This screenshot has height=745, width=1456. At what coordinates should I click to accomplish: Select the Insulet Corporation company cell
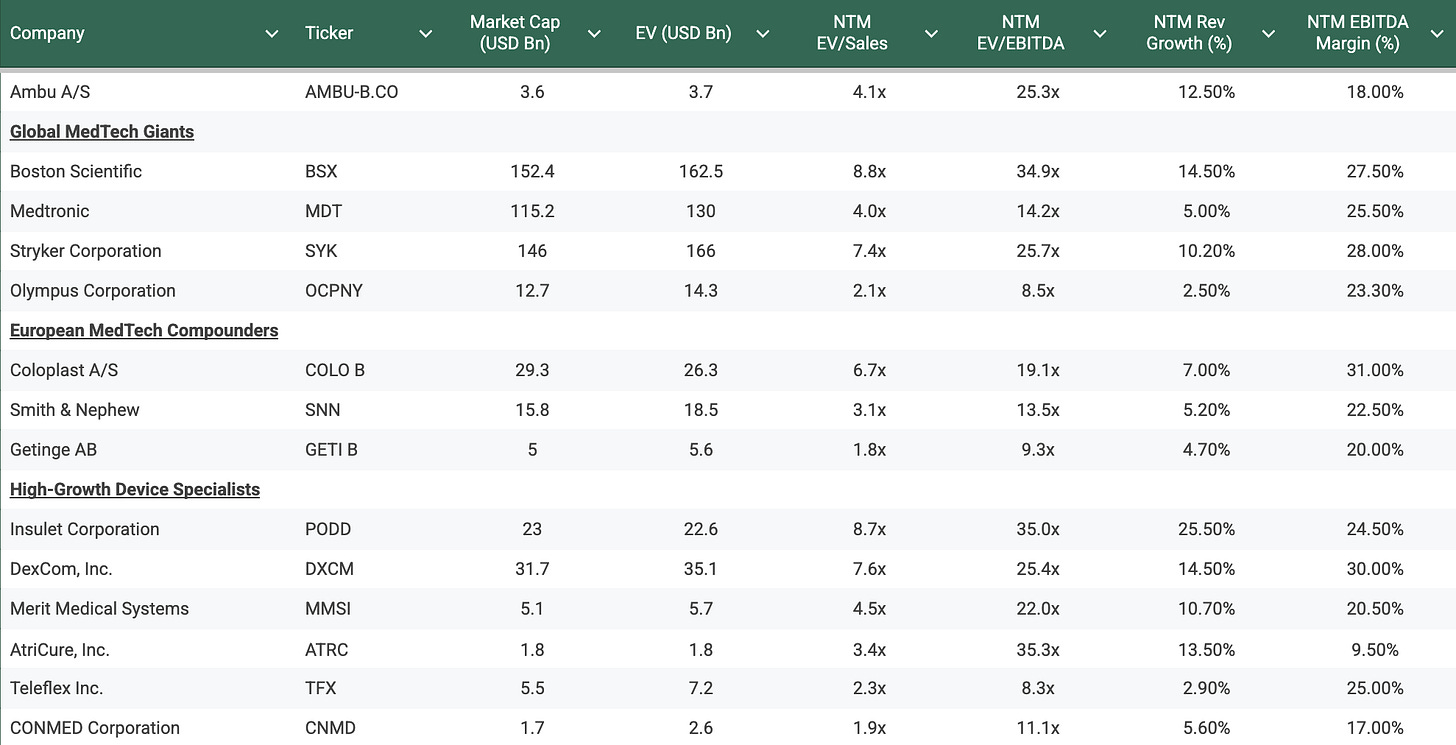(85, 529)
